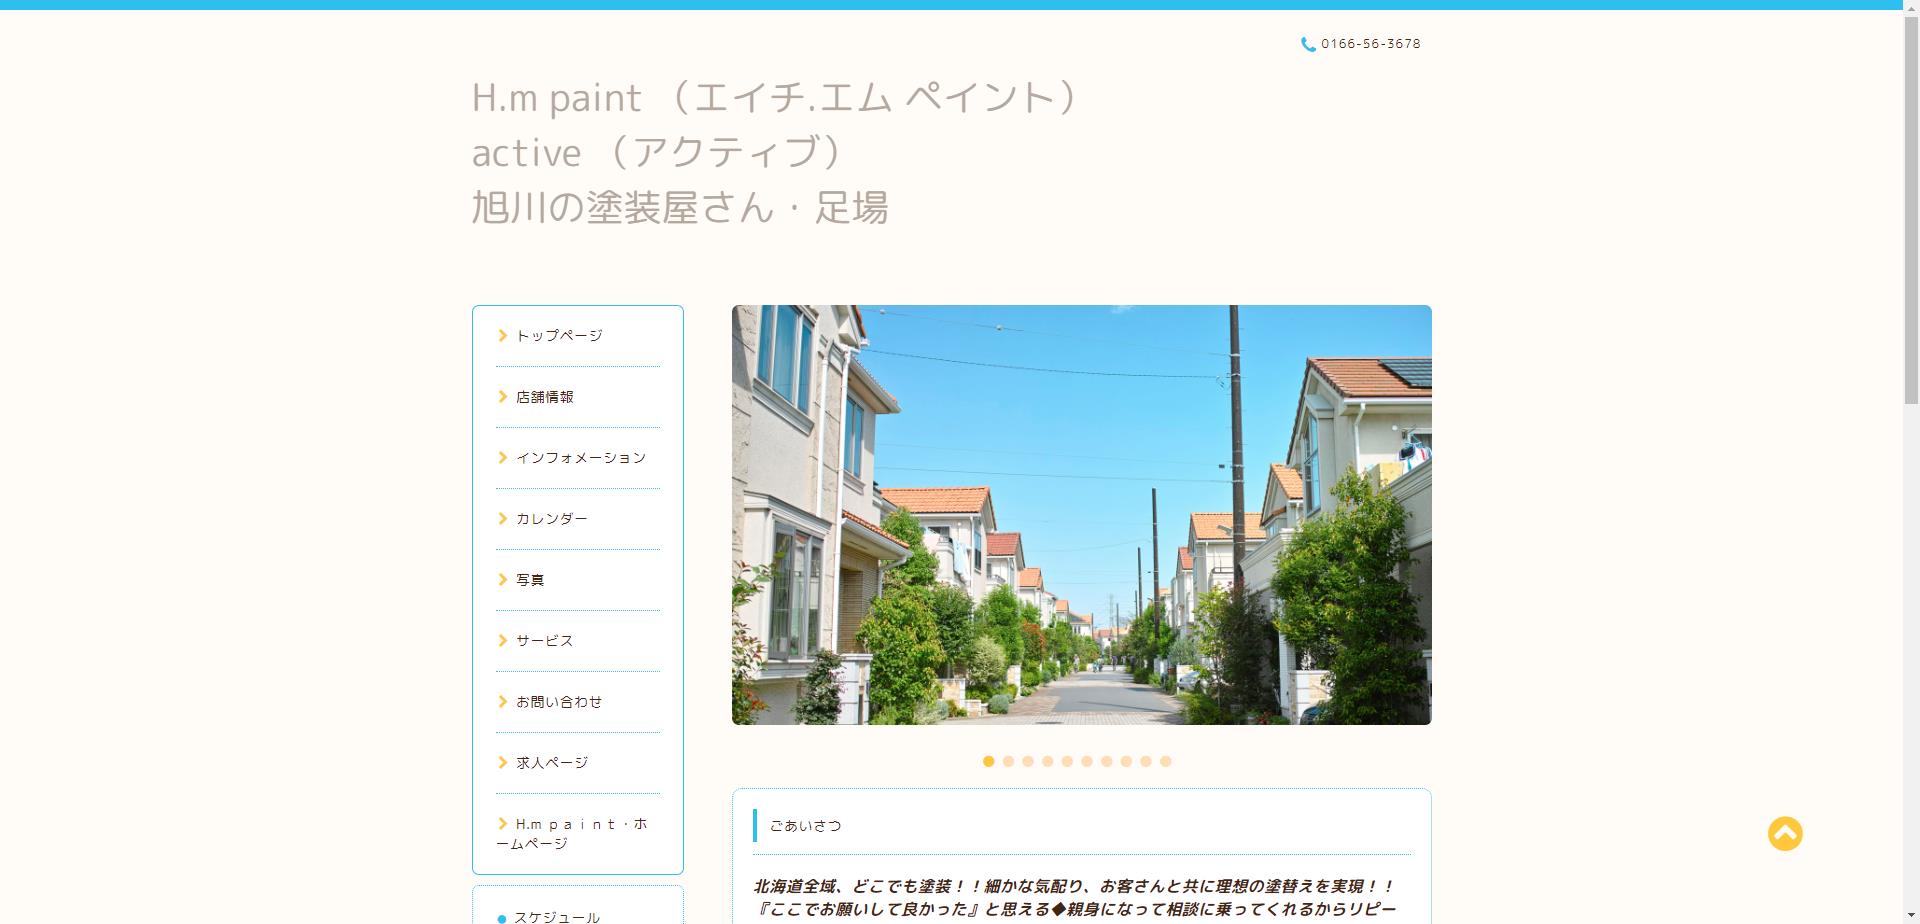Image resolution: width=1920 pixels, height=924 pixels.
Task: Click the blue bullet beside スケジュール
Action: coord(502,918)
